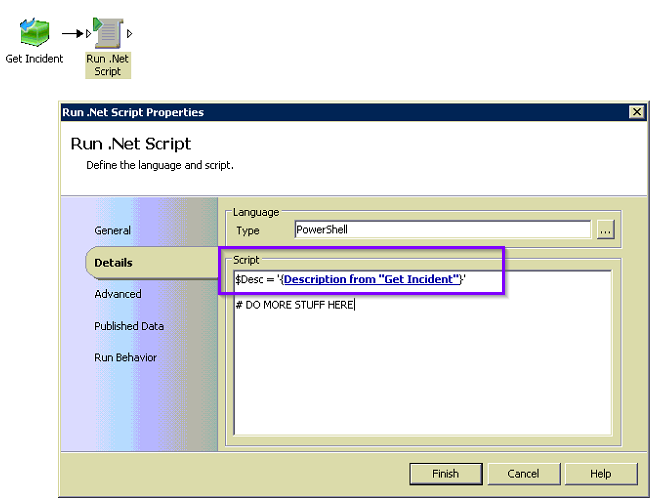Screen dimensions: 651x499
Task: Close the Run .Net Script Properties dialog
Action: tap(636, 112)
